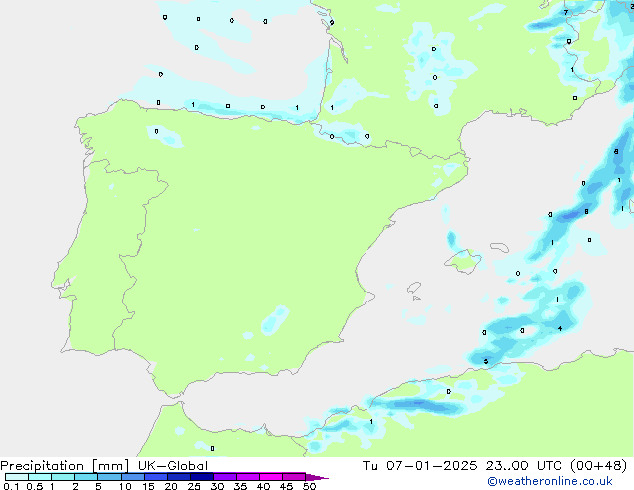Image resolution: width=634 pixels, height=490 pixels.
Task: Click the legend label '25'
Action: 194,486
